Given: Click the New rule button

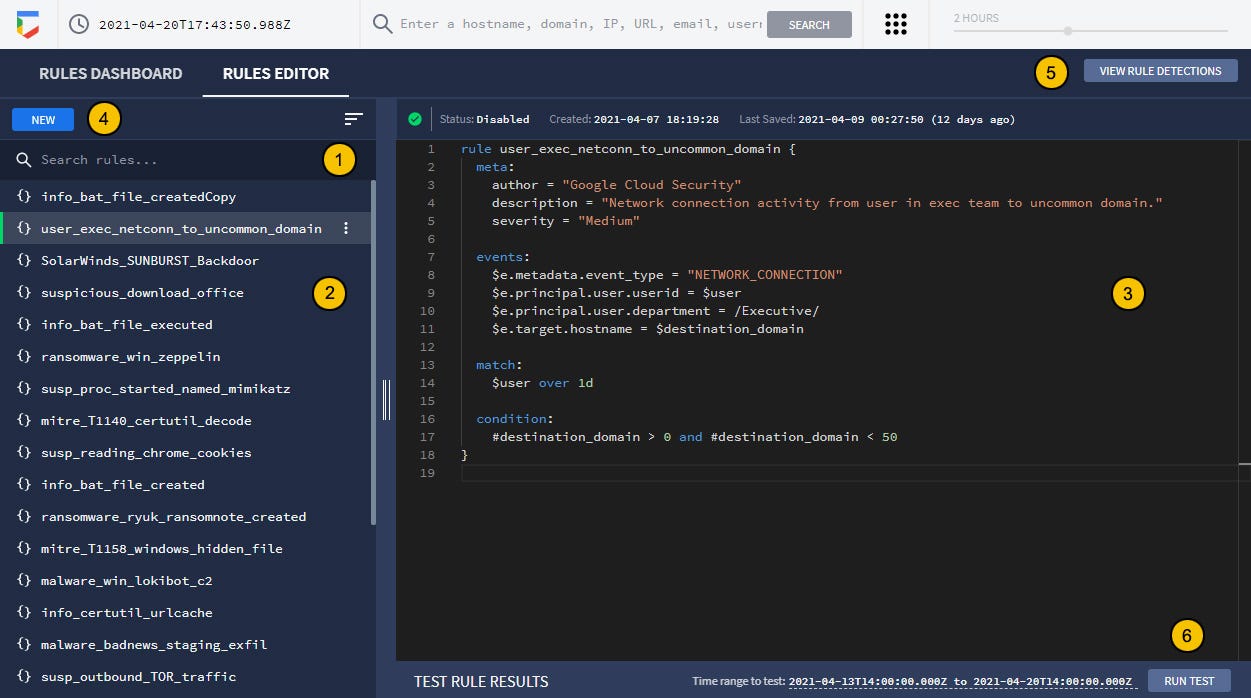Looking at the screenshot, I should 43,119.
